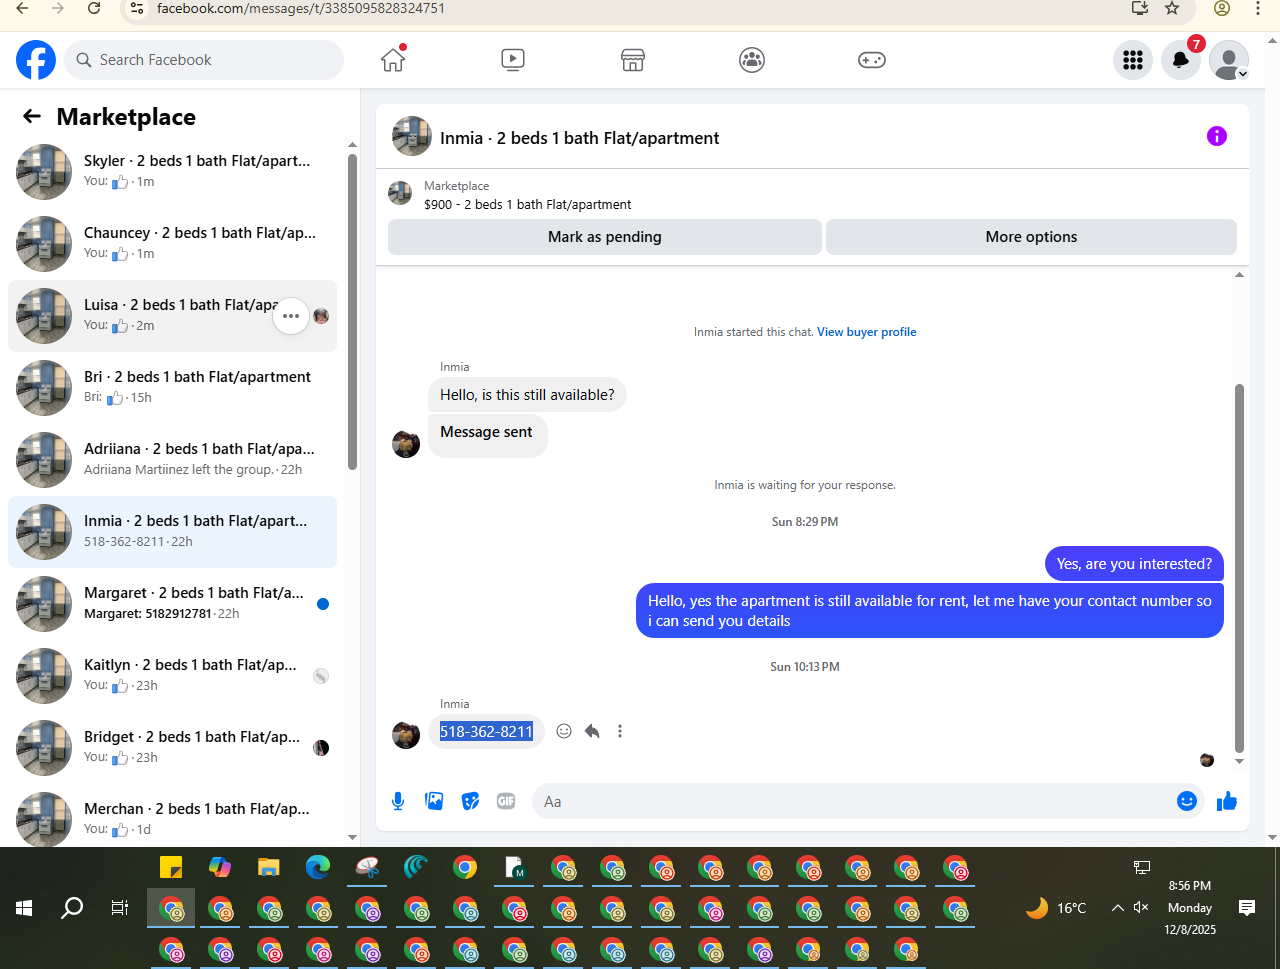Click "Hello, is this still available?" message

point(527,395)
